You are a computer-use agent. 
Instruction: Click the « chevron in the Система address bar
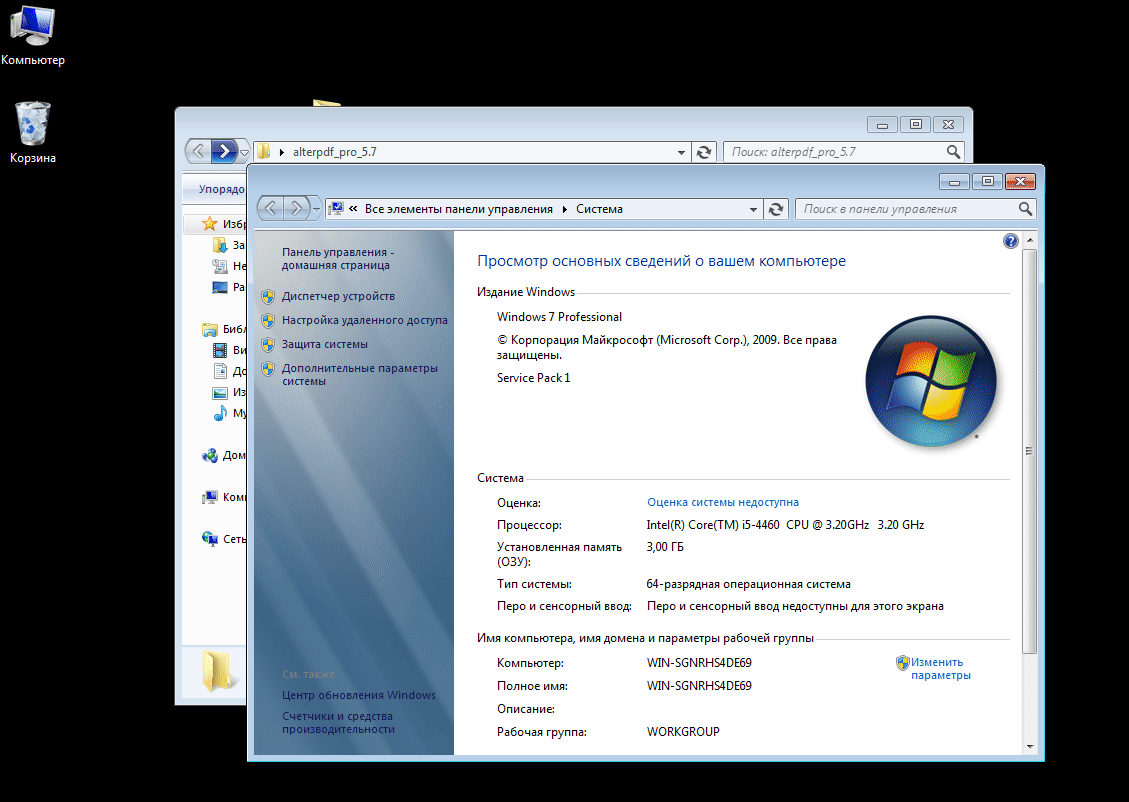[x=354, y=209]
